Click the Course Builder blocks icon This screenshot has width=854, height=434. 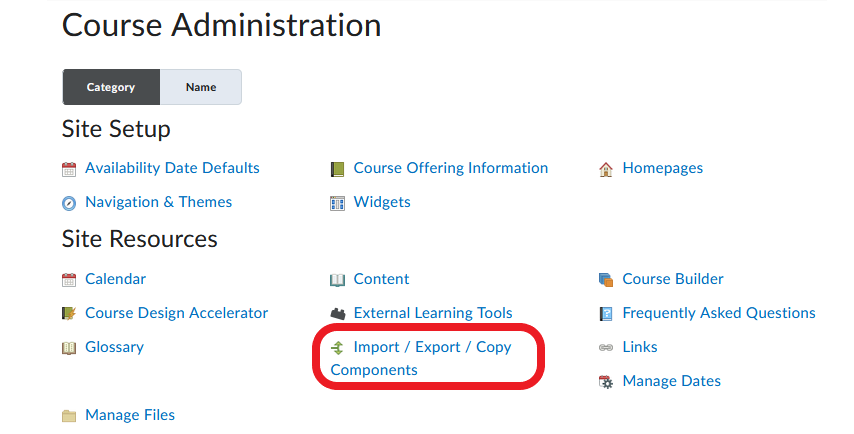click(605, 280)
